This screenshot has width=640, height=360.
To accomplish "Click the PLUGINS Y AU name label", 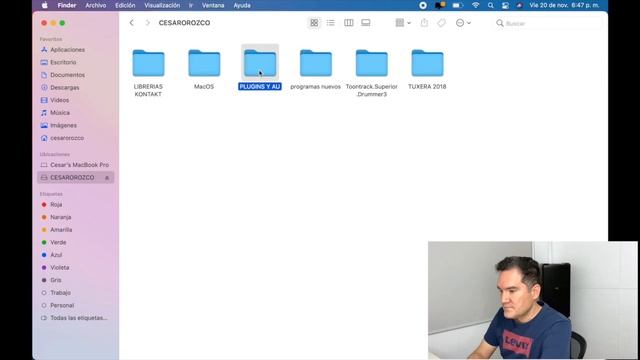I will [x=260, y=87].
